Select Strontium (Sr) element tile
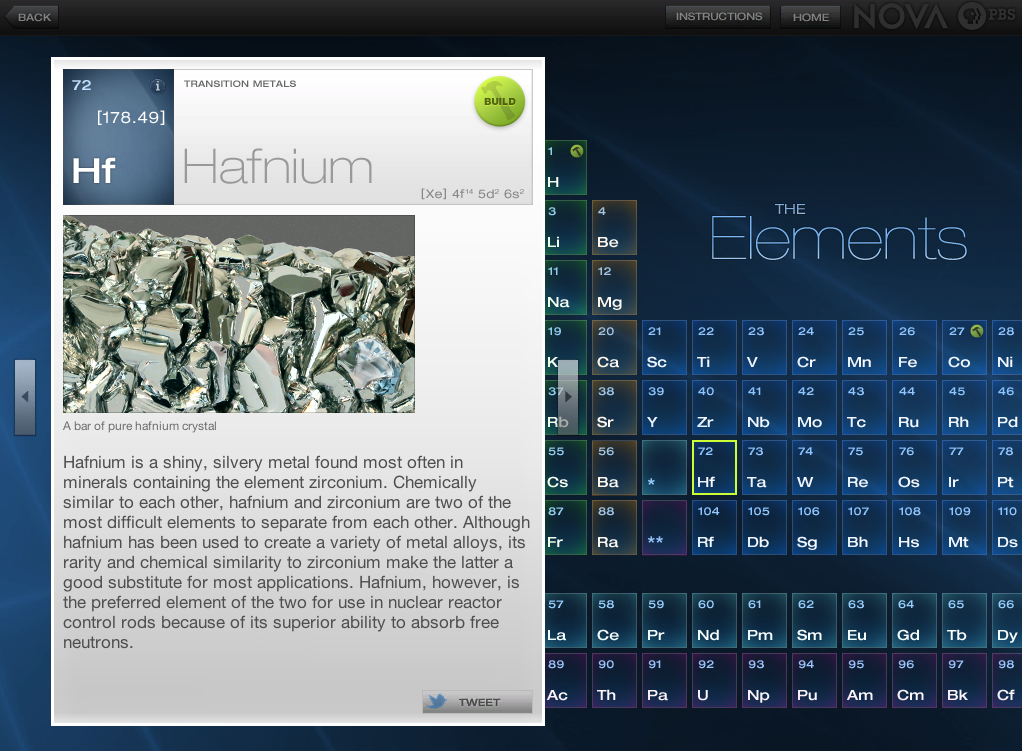Image resolution: width=1022 pixels, height=751 pixels. tap(614, 407)
